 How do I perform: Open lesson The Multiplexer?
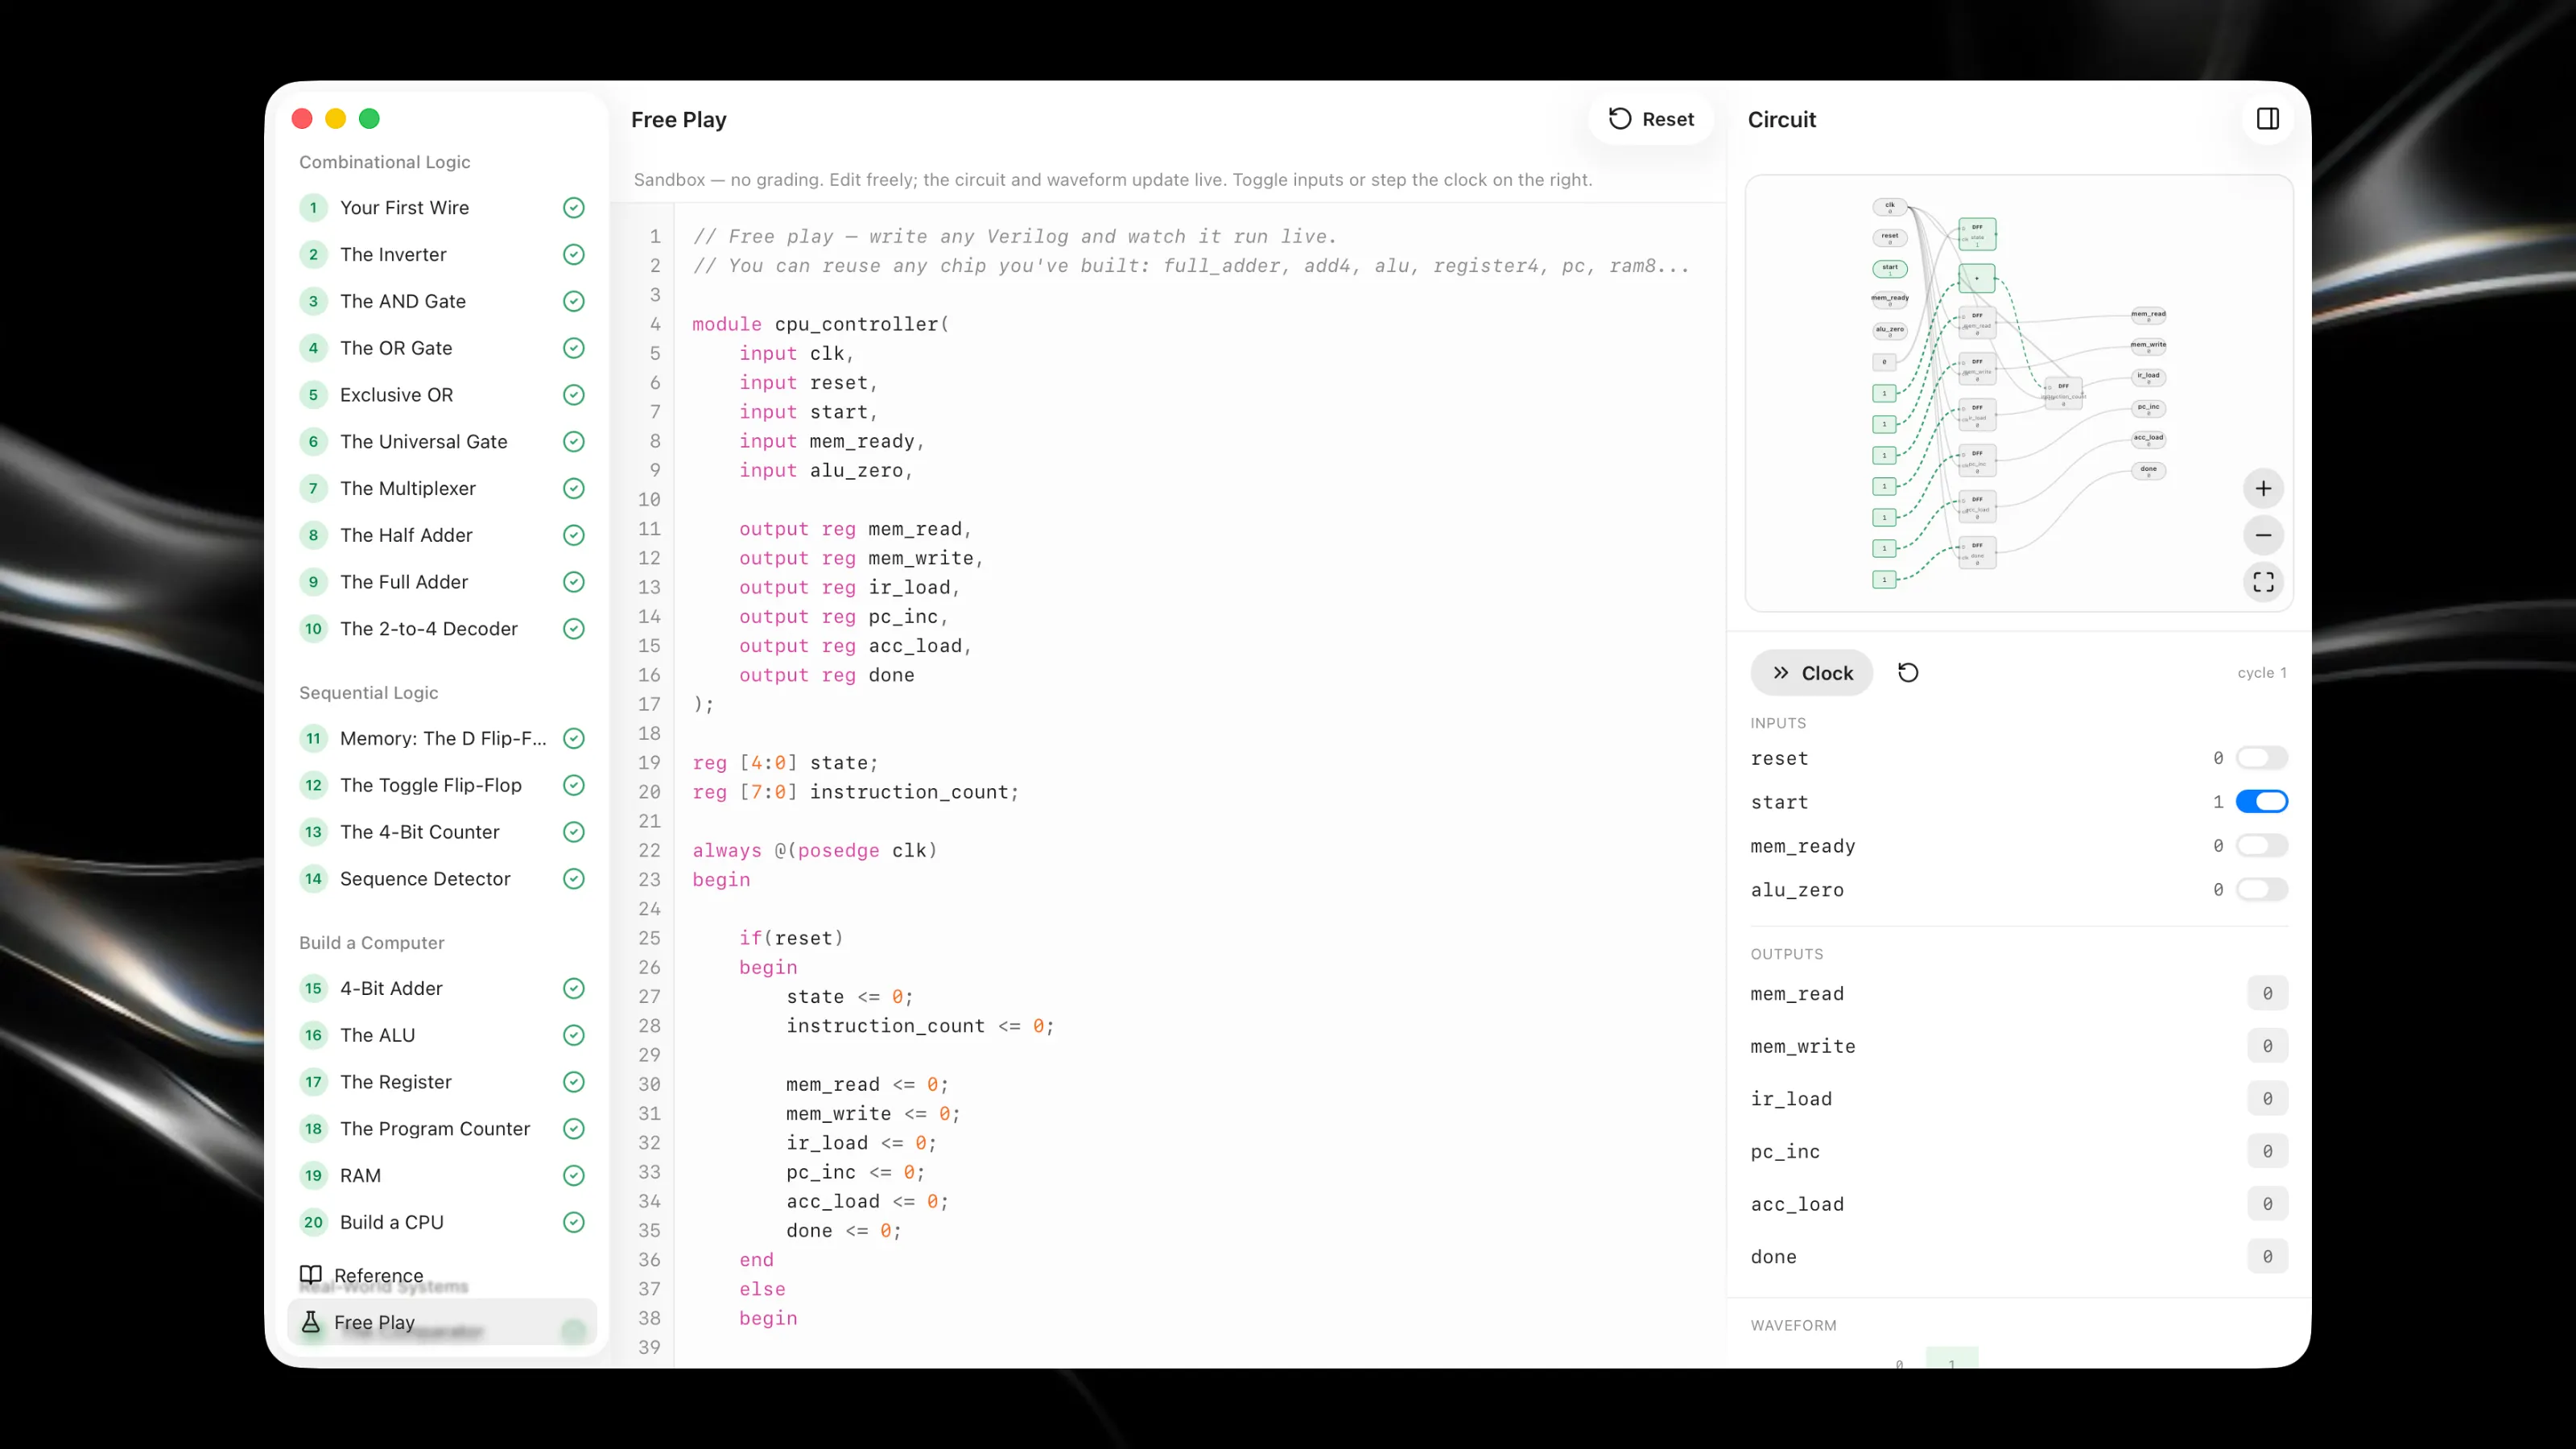[x=441, y=489]
